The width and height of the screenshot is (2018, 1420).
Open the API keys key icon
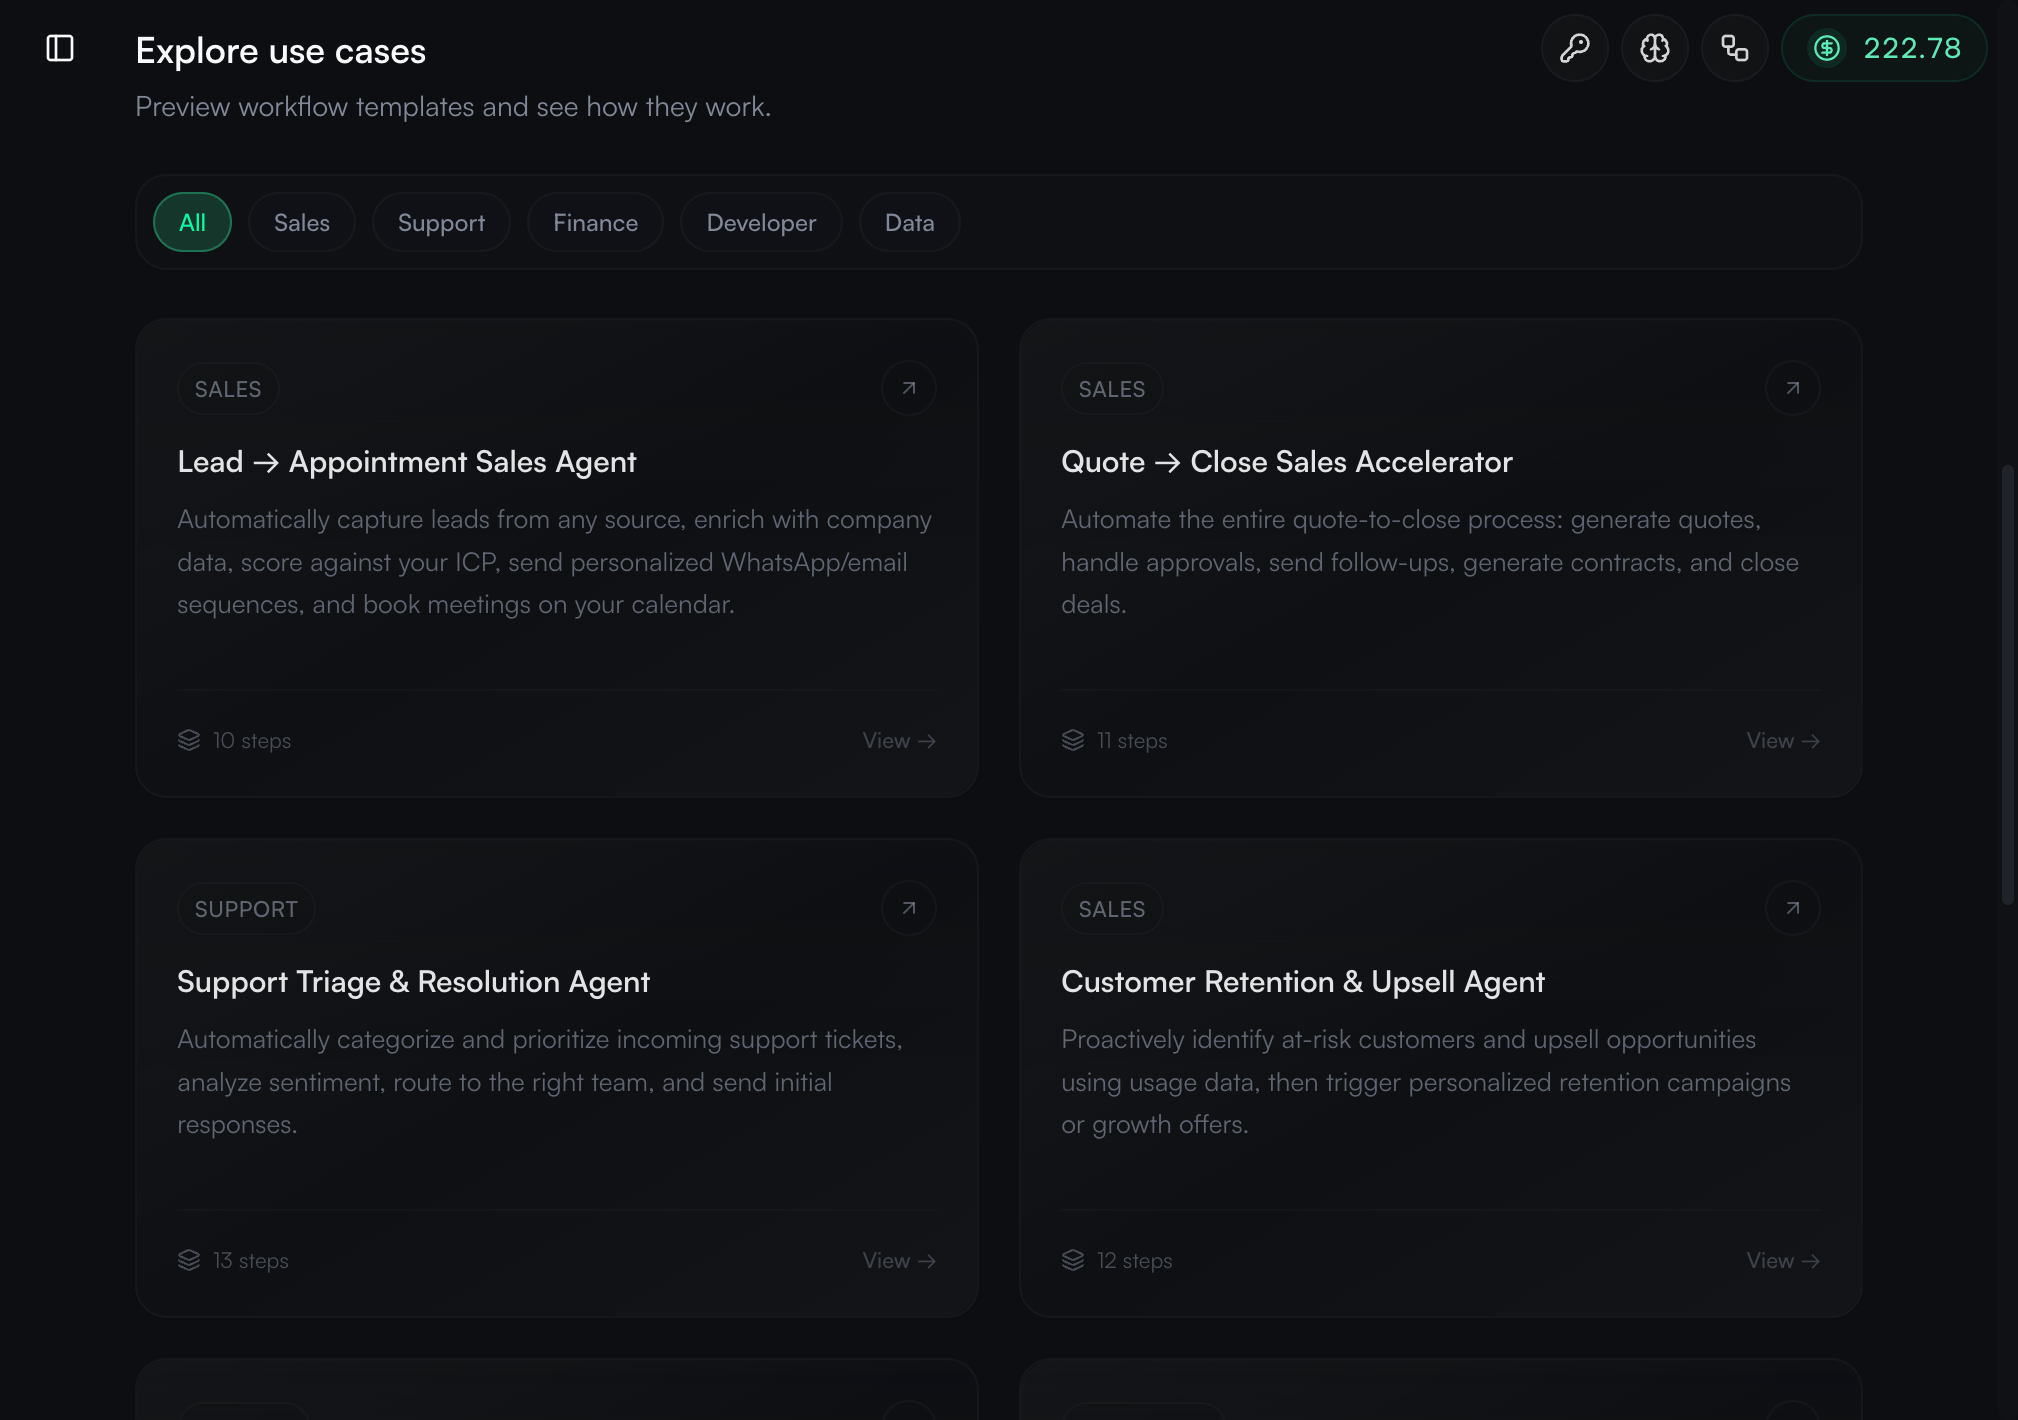point(1574,48)
